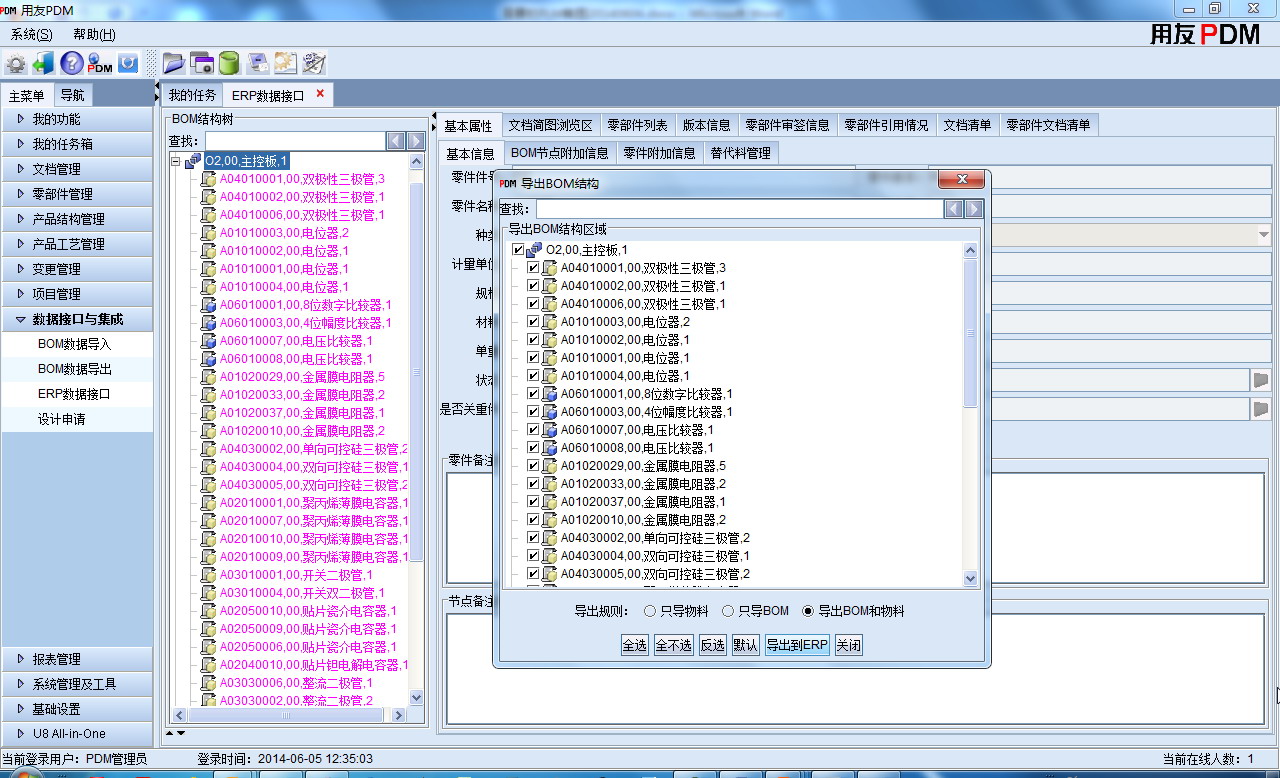Click part icon of A03010001 in BOM tree

click(x=208, y=575)
